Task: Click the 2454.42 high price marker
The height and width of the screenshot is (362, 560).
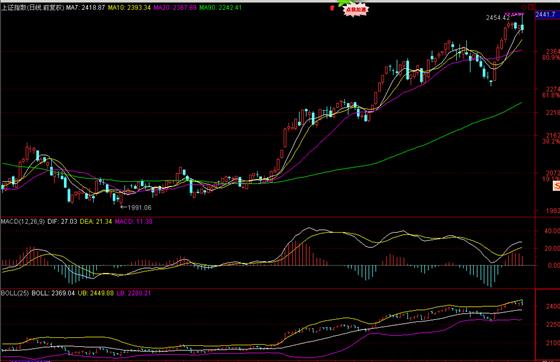Action: pyautogui.click(x=498, y=17)
